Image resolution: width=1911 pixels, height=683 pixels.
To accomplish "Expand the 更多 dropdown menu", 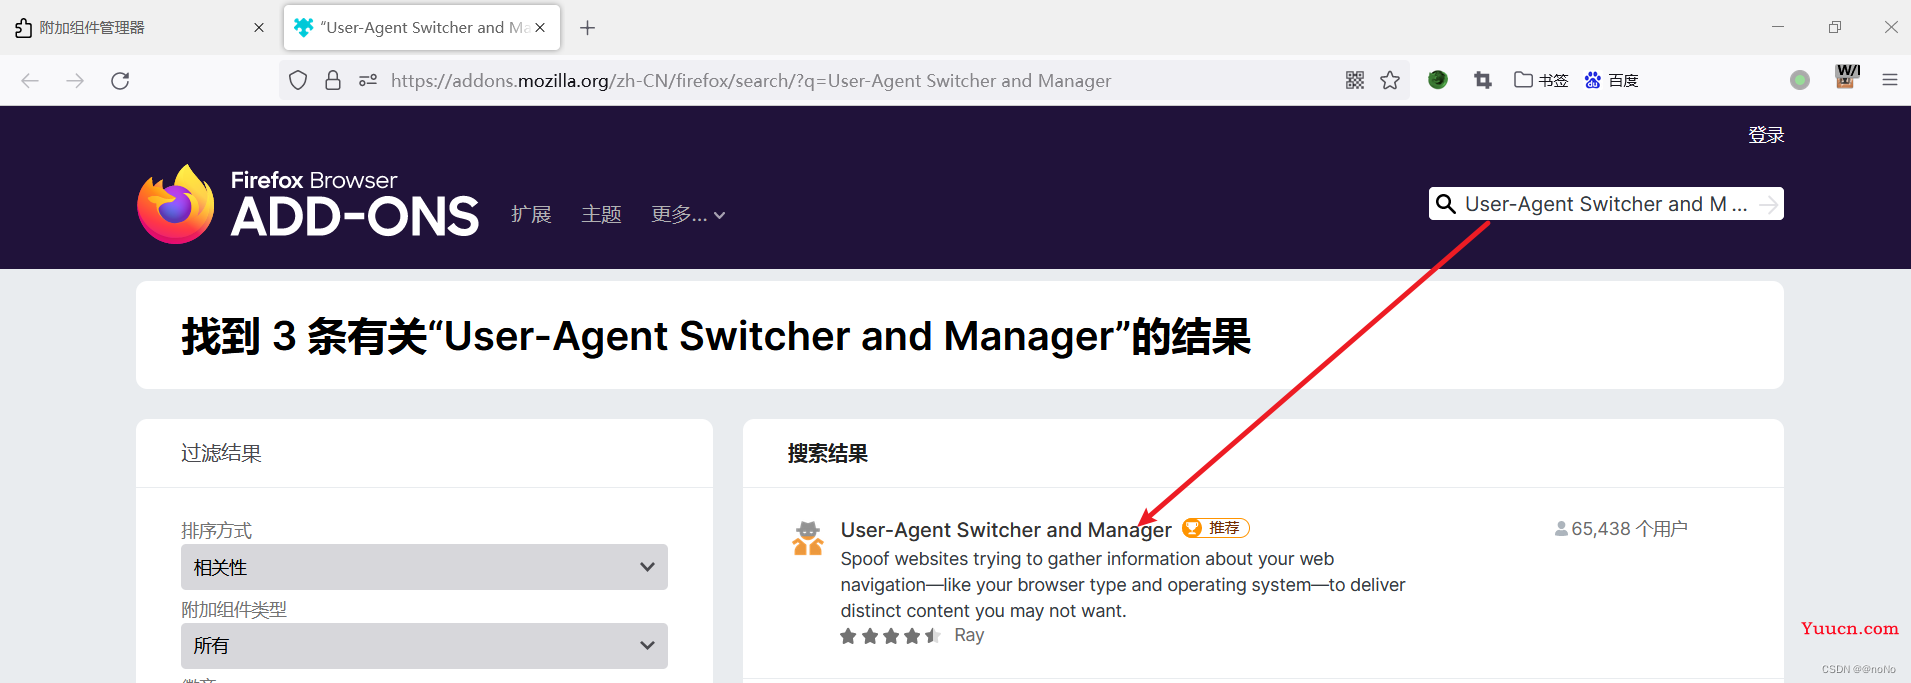I will coord(688,214).
